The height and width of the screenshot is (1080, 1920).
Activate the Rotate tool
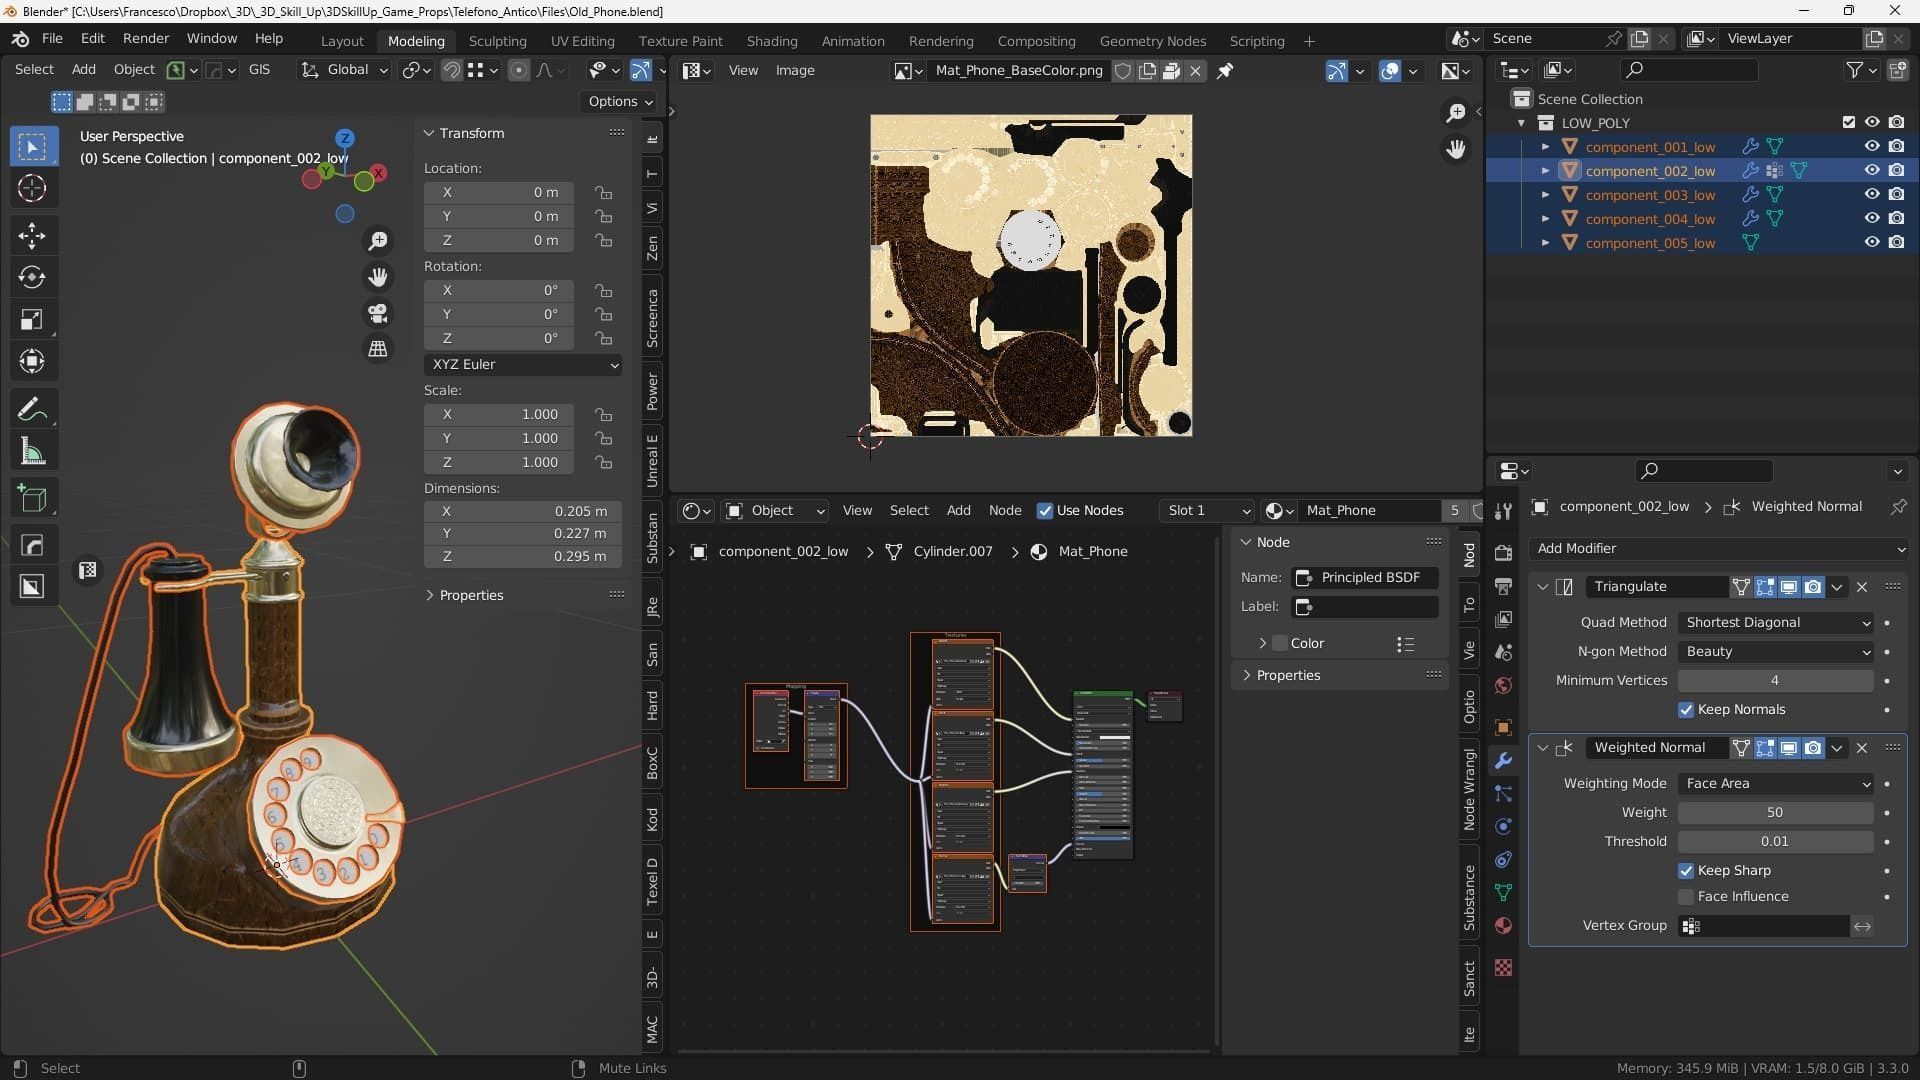click(x=32, y=277)
